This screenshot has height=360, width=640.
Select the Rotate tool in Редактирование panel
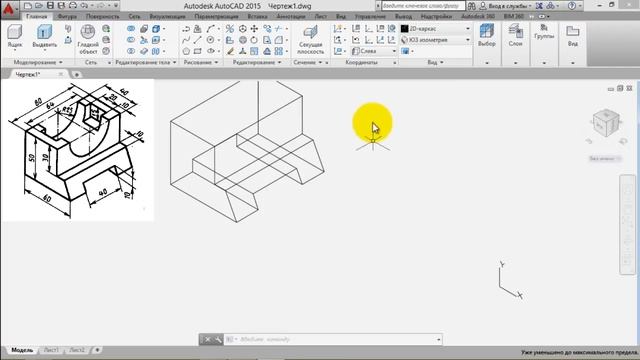[x=254, y=40]
